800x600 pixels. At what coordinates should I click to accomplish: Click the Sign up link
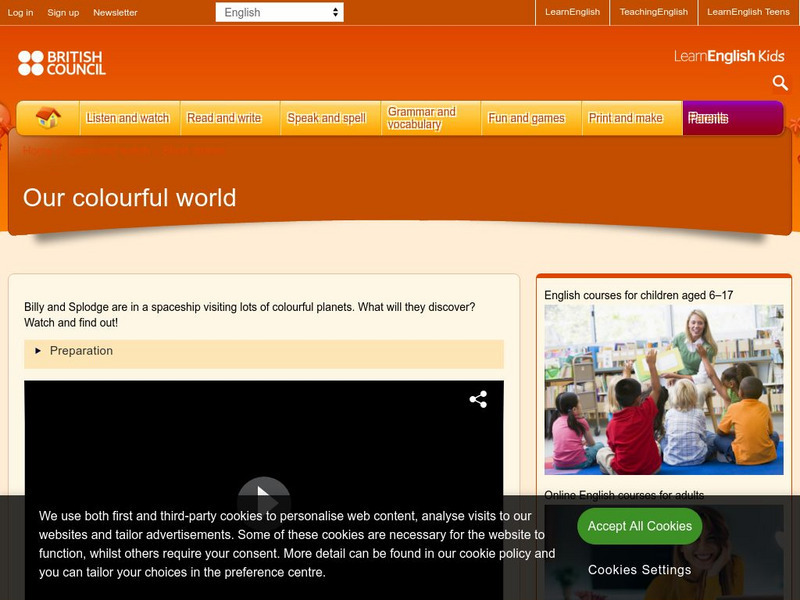[x=63, y=13]
